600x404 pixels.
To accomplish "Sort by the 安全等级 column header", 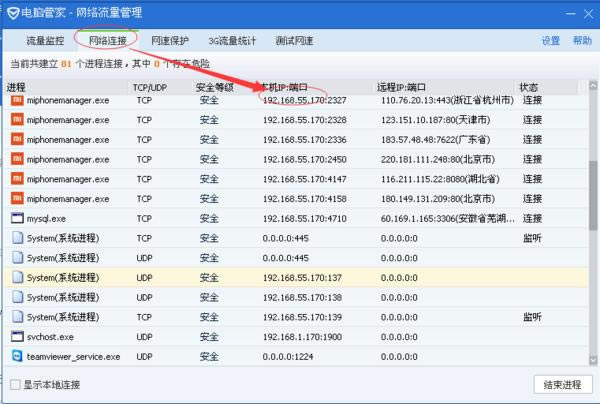I will click(214, 88).
